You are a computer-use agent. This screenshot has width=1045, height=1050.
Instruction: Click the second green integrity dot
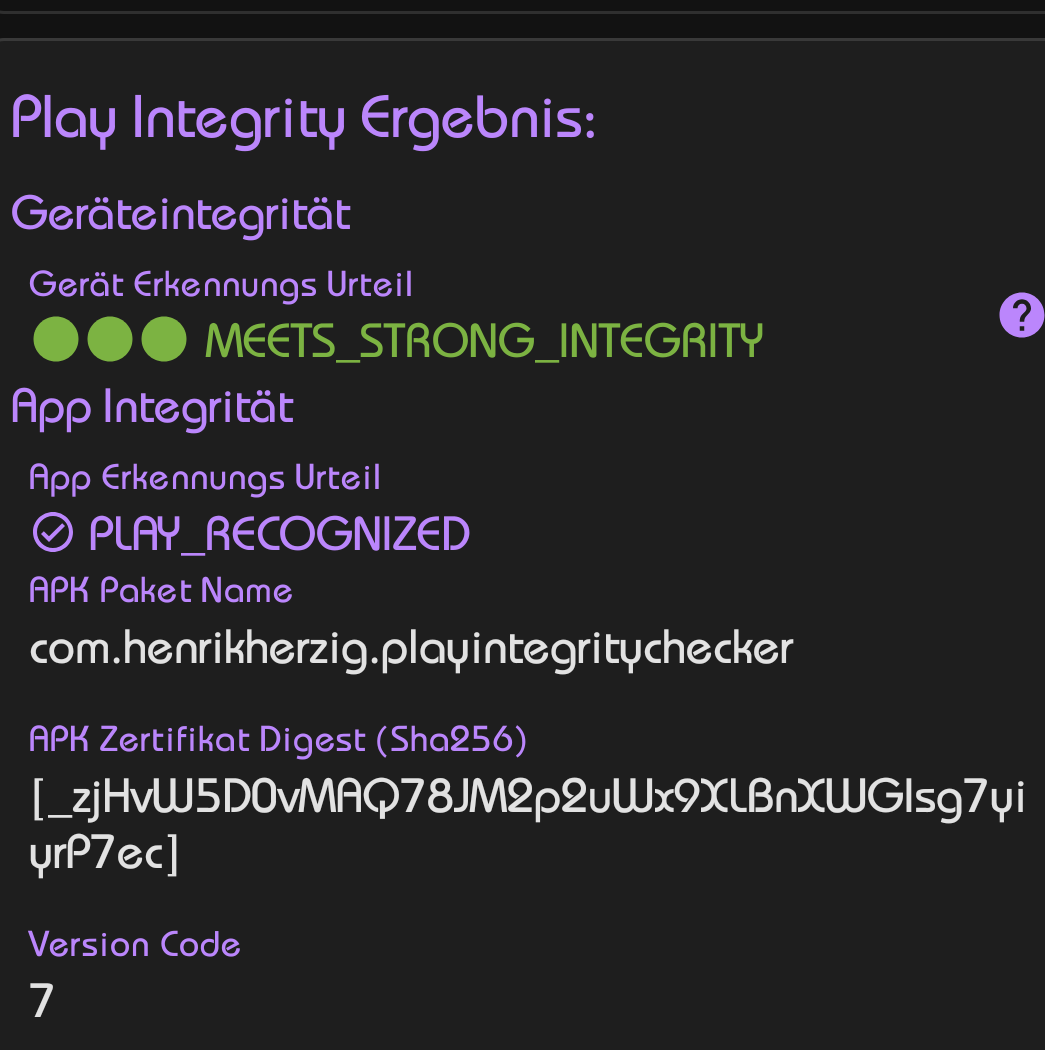pyautogui.click(x=110, y=339)
